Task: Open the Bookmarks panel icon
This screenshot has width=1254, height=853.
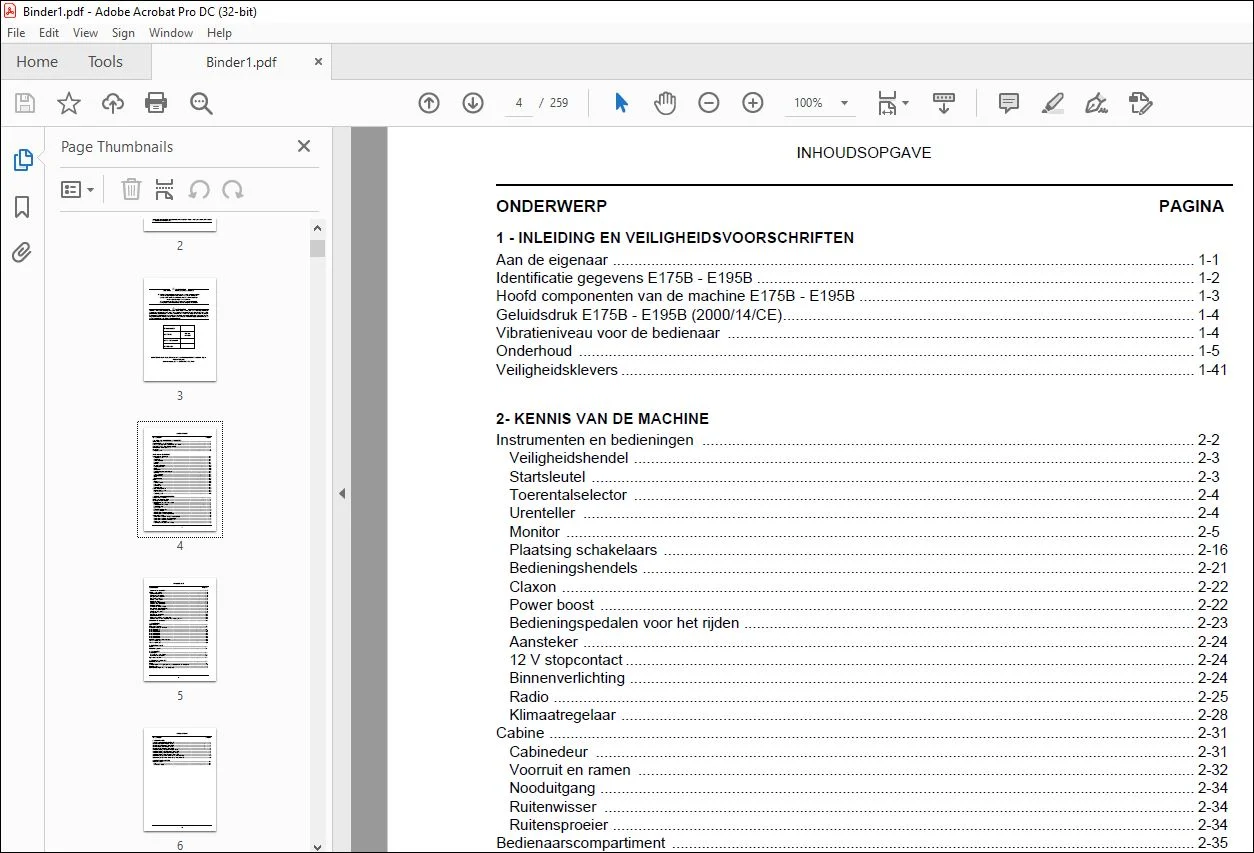Action: [22, 207]
